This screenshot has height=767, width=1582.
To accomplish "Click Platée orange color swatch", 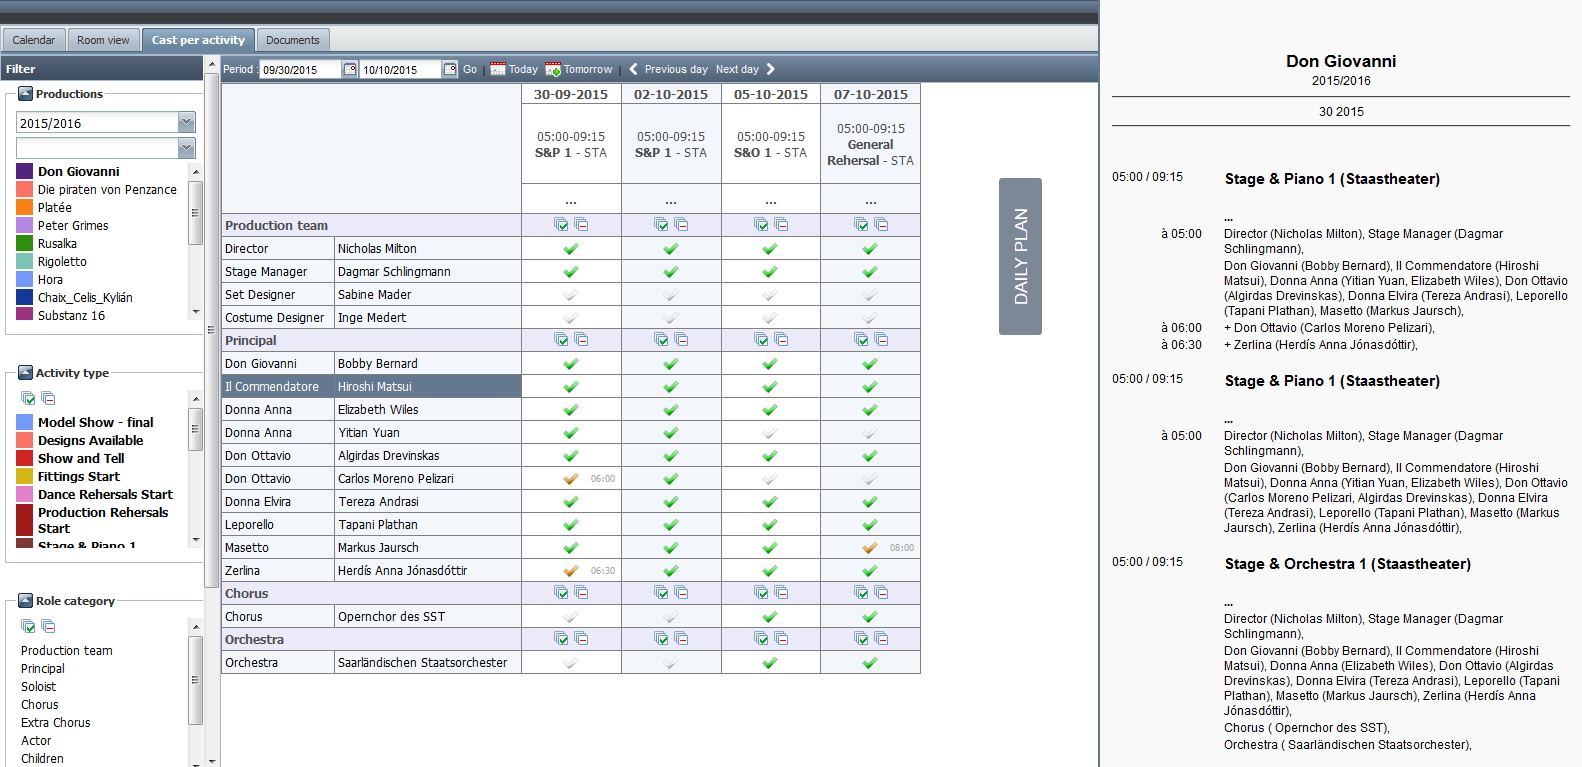I will coord(25,208).
